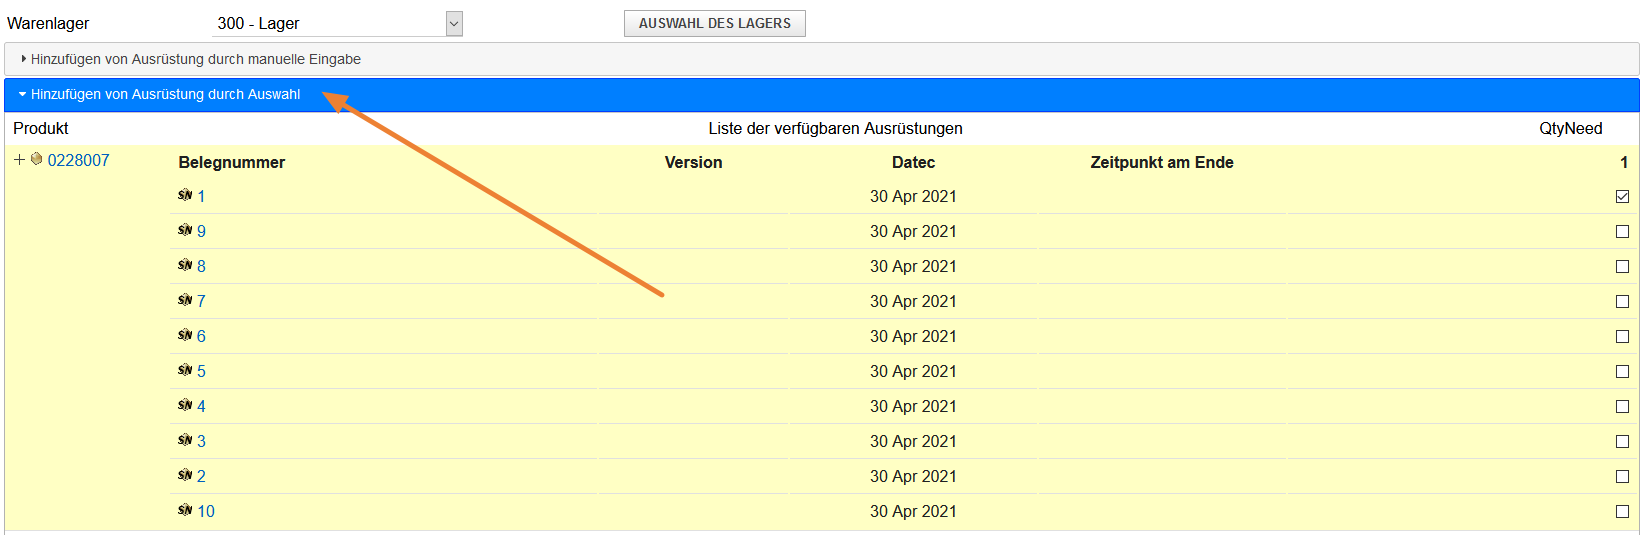Click the SN icon beside serial number 1
Screen dimensions: 1651x535
point(185,196)
